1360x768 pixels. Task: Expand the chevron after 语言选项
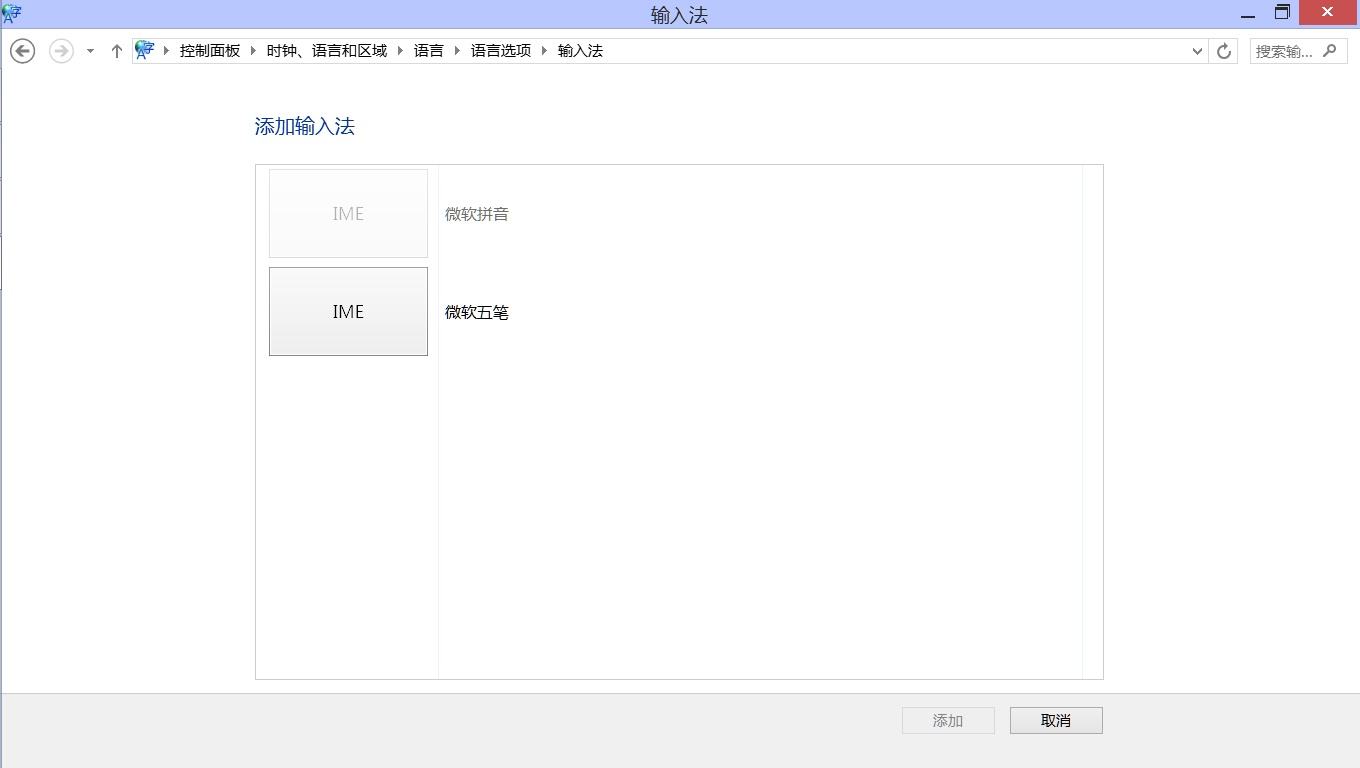tap(545, 51)
